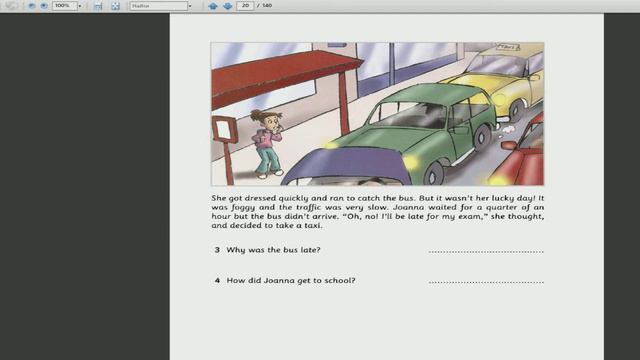Click the dotted answer line for question 4
This screenshot has height=360, width=640.
(x=486, y=282)
